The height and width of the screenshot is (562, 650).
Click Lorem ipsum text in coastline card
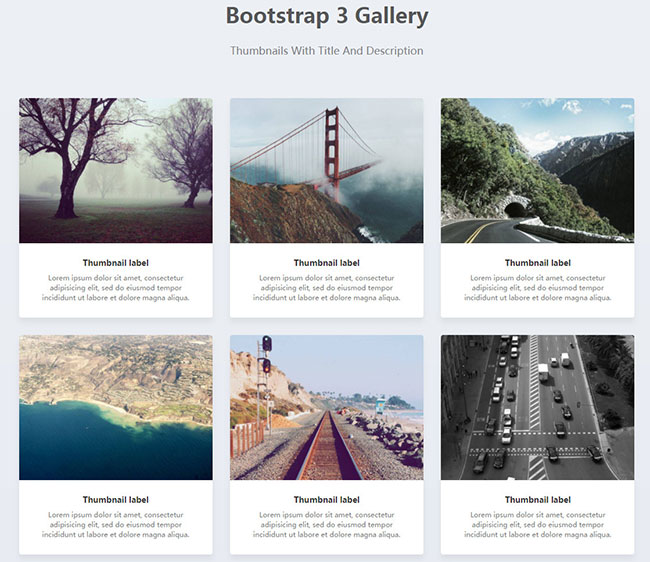pos(115,524)
